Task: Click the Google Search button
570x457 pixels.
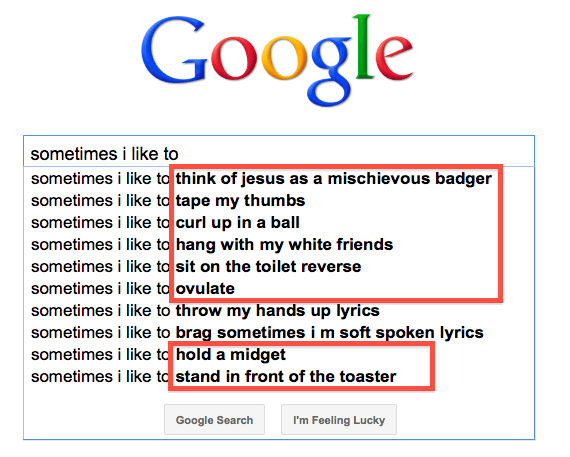Action: pos(214,420)
